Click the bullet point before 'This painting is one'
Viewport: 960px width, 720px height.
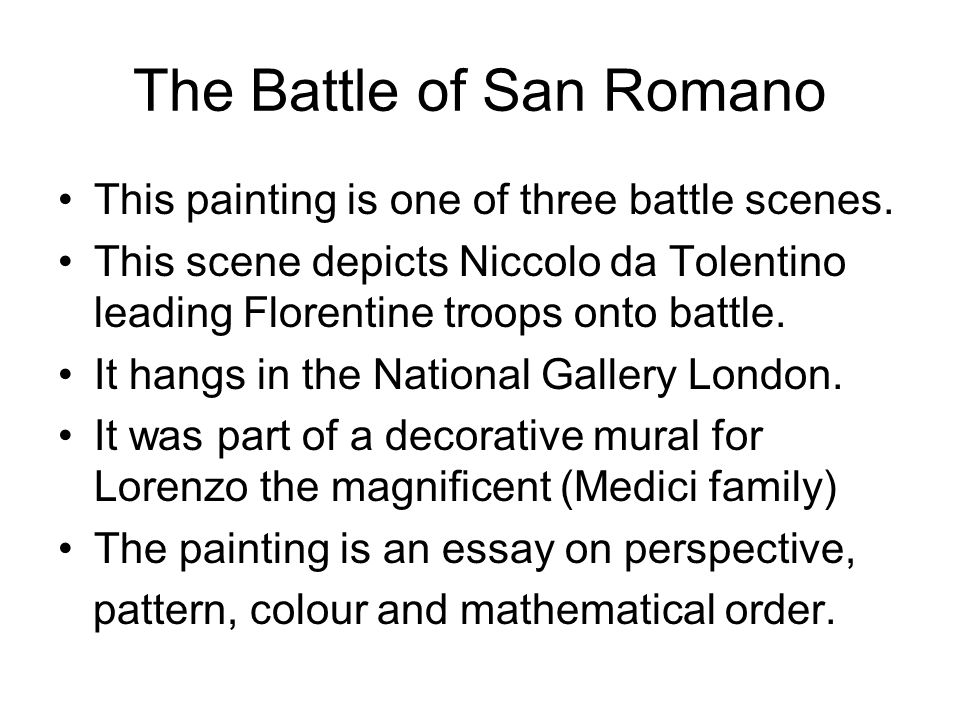tap(66, 200)
